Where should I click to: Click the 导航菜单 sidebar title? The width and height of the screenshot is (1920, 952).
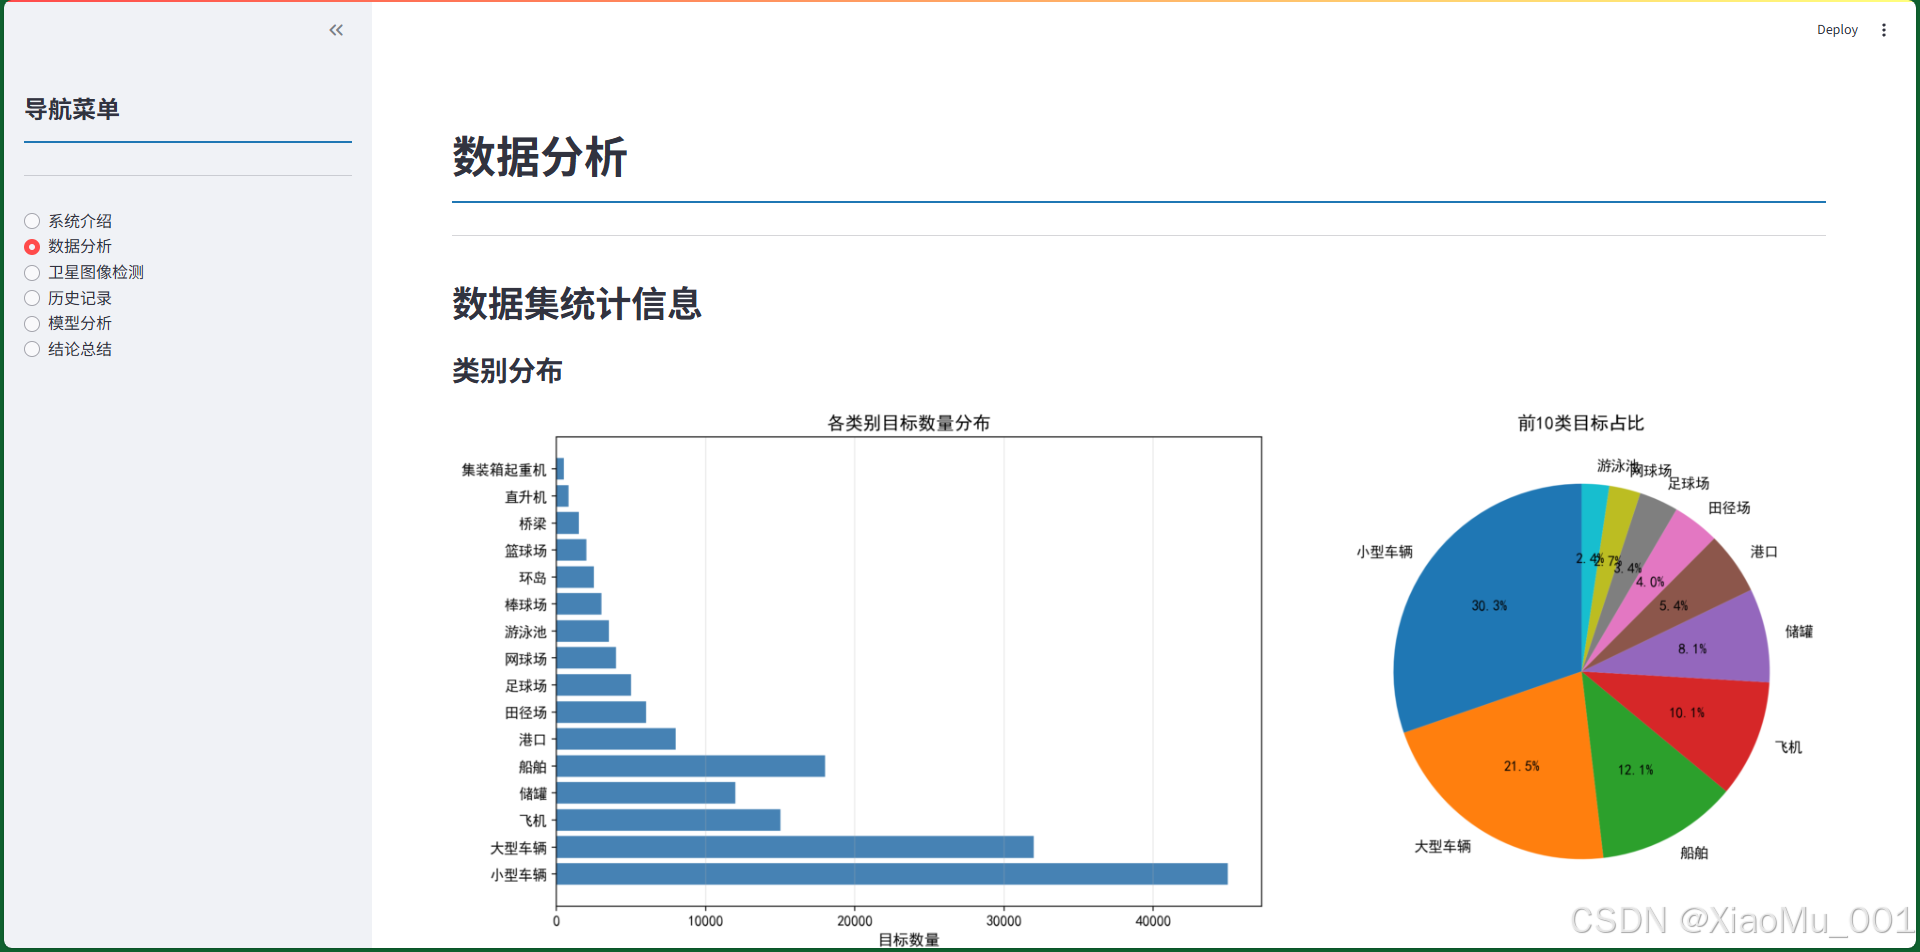tap(71, 110)
